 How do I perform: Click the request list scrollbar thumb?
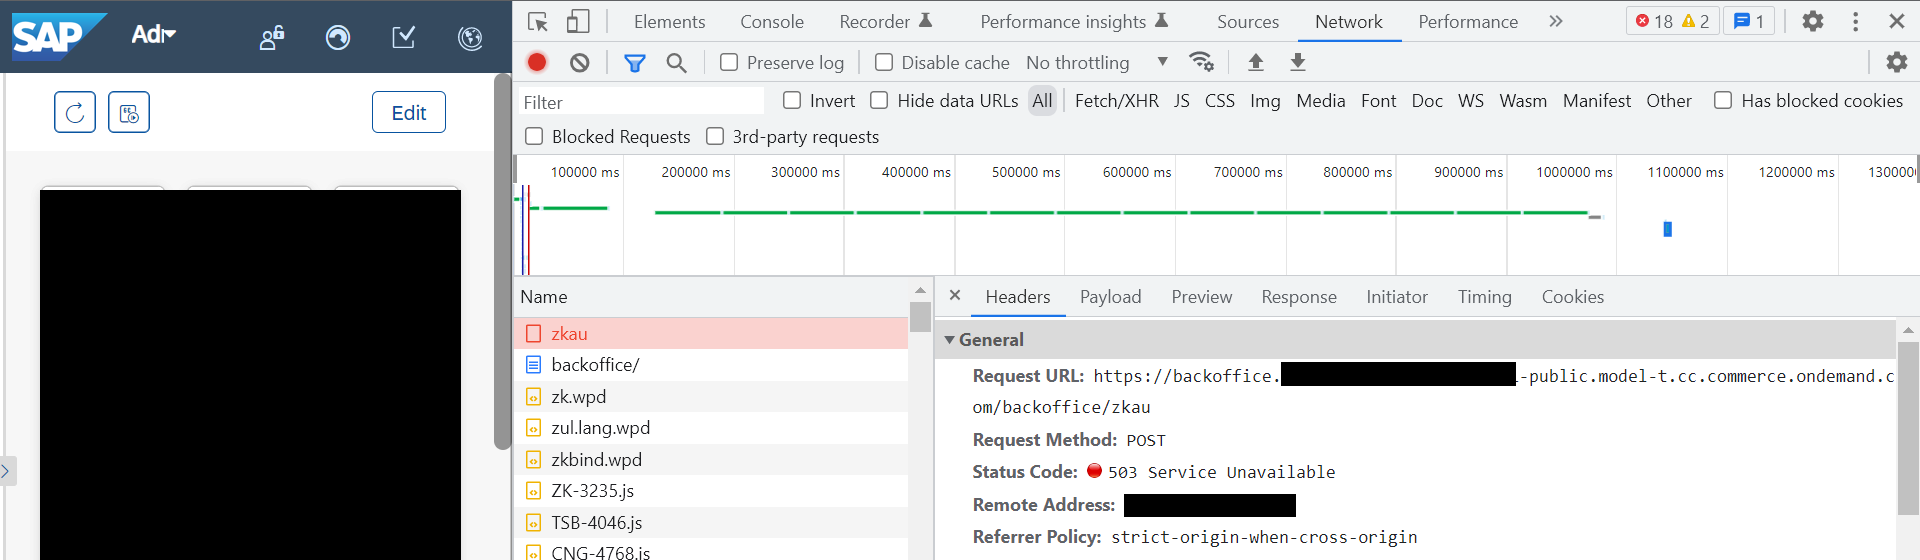click(x=920, y=317)
